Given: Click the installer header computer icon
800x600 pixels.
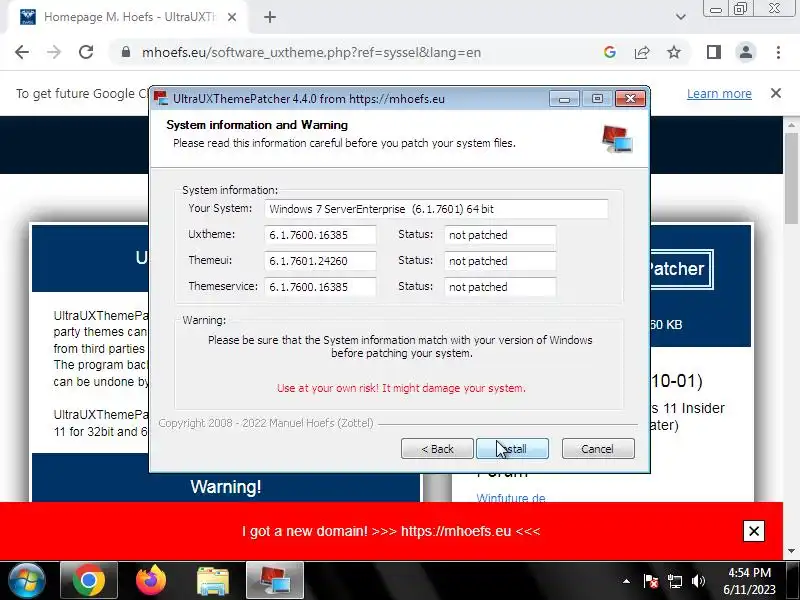Looking at the screenshot, I should [x=617, y=139].
